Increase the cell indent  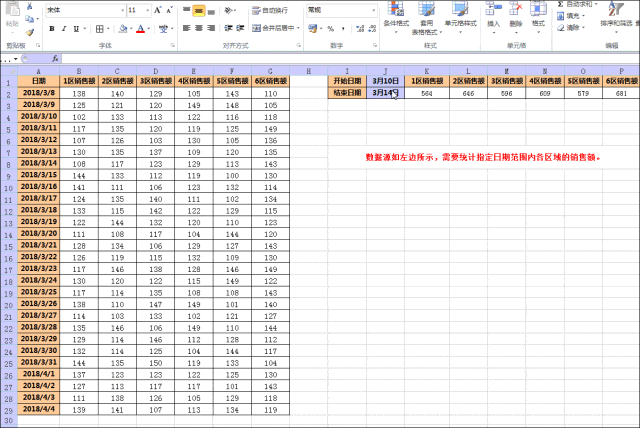click(240, 28)
